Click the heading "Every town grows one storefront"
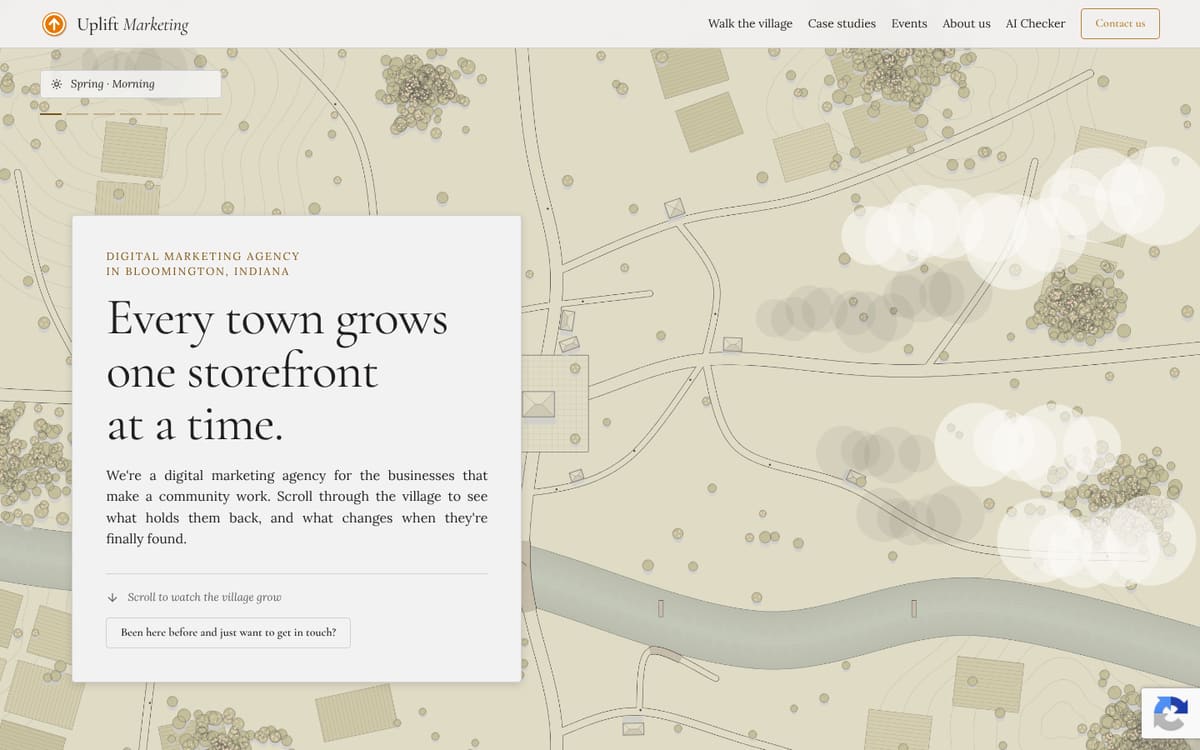1200x750 pixels. point(277,345)
